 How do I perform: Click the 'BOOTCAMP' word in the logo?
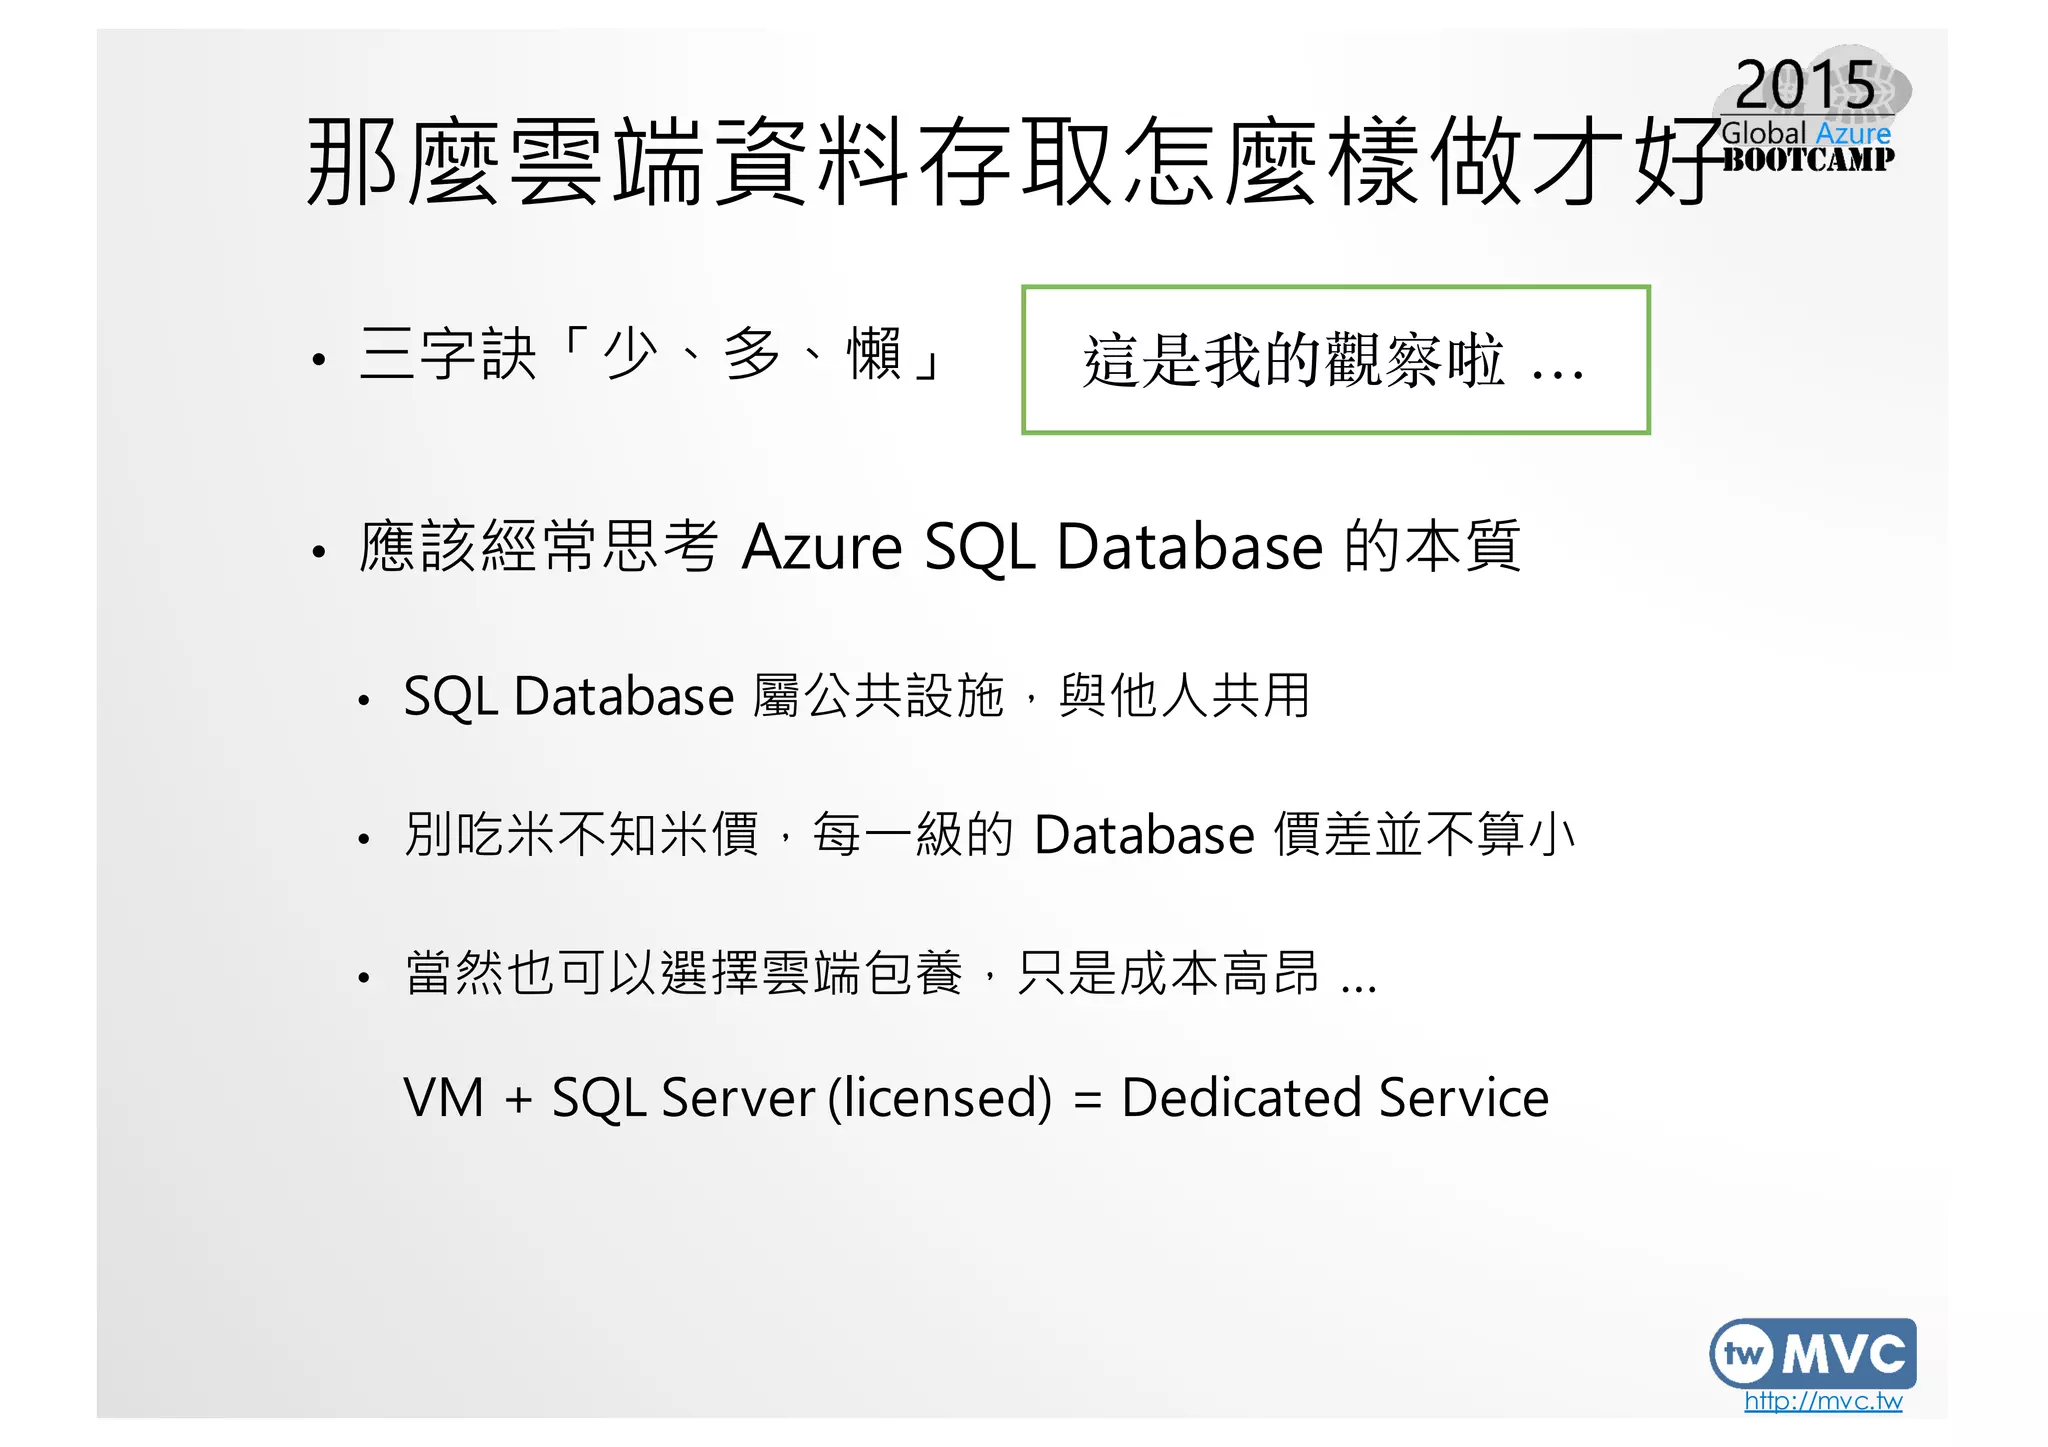(x=1808, y=160)
